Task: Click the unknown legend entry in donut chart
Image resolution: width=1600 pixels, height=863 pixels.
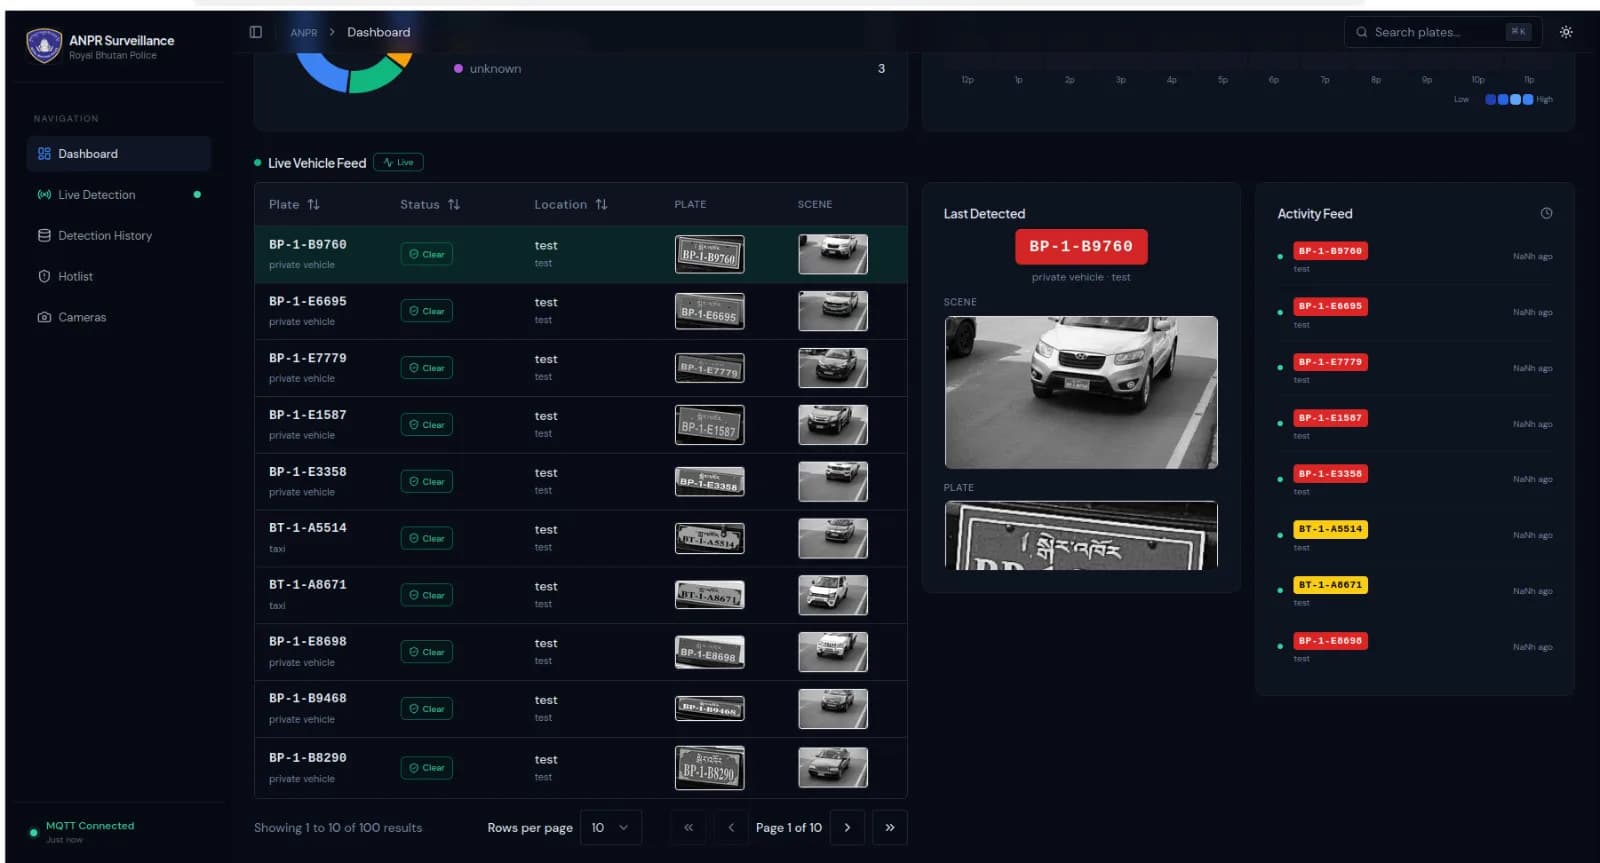Action: 487,69
